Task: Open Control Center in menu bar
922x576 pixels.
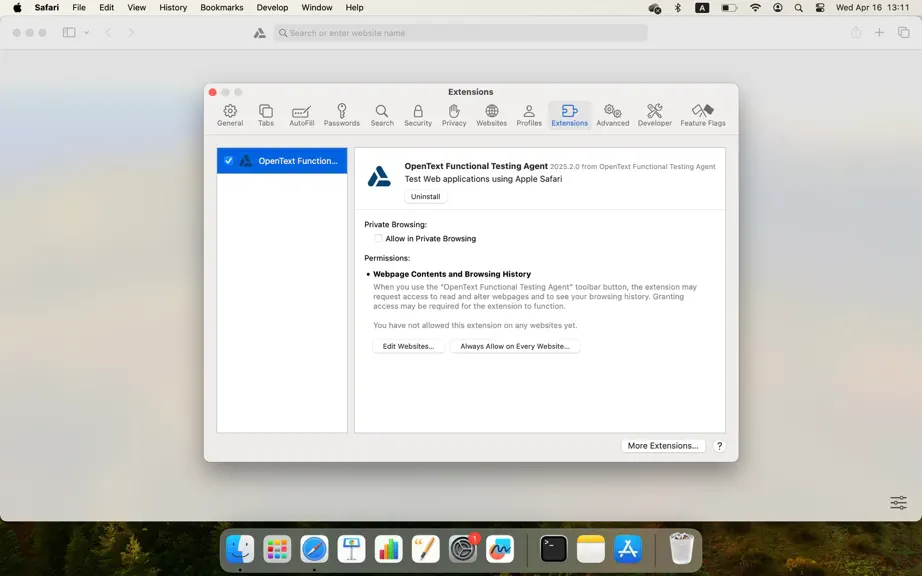Action: point(820,8)
